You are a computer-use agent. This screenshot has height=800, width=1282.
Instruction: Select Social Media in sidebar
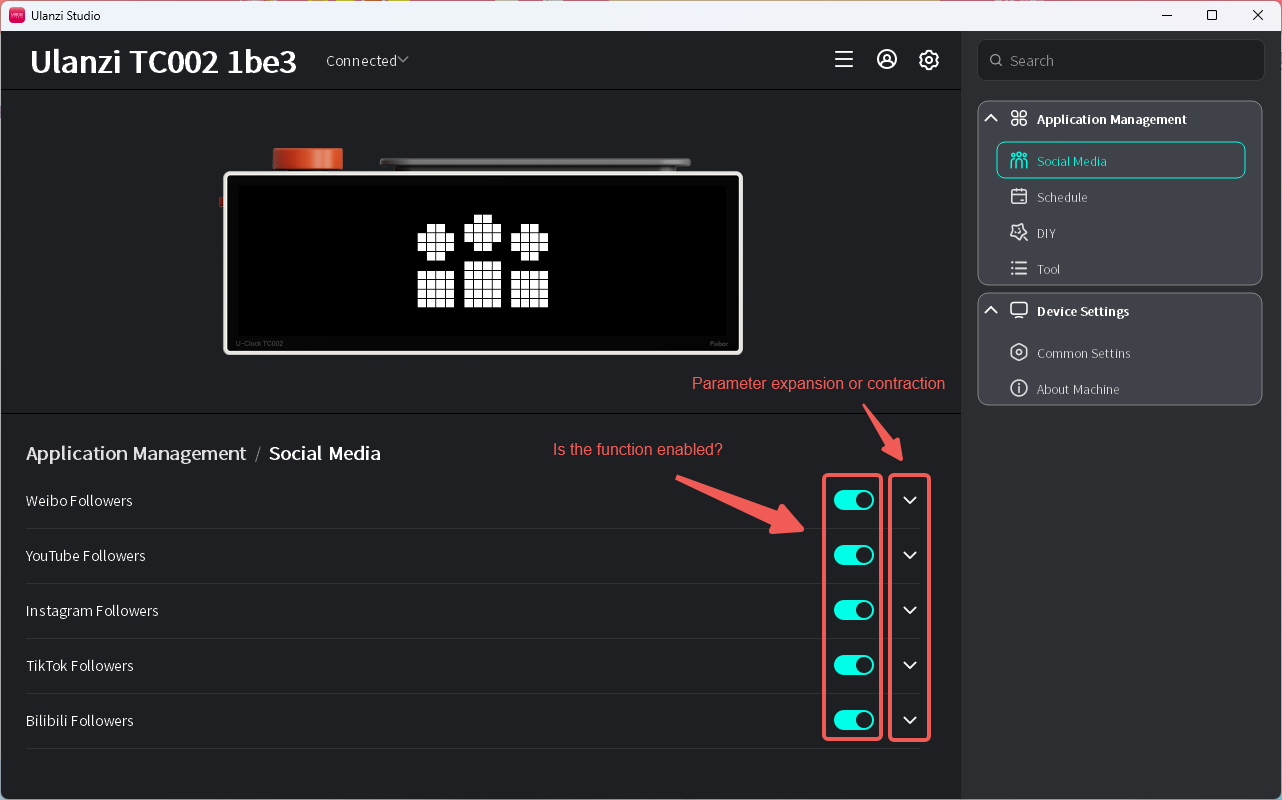[x=1121, y=161]
